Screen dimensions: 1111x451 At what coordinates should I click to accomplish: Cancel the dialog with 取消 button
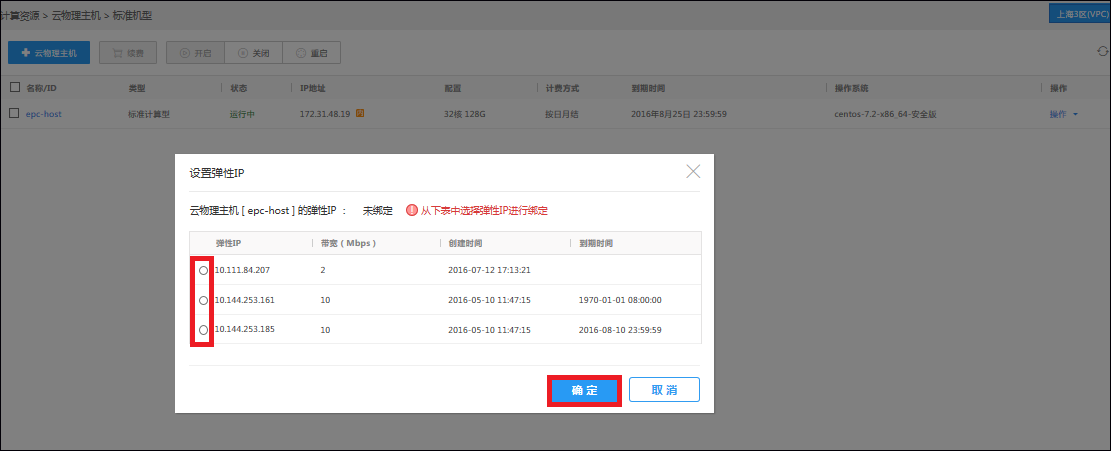click(x=664, y=390)
